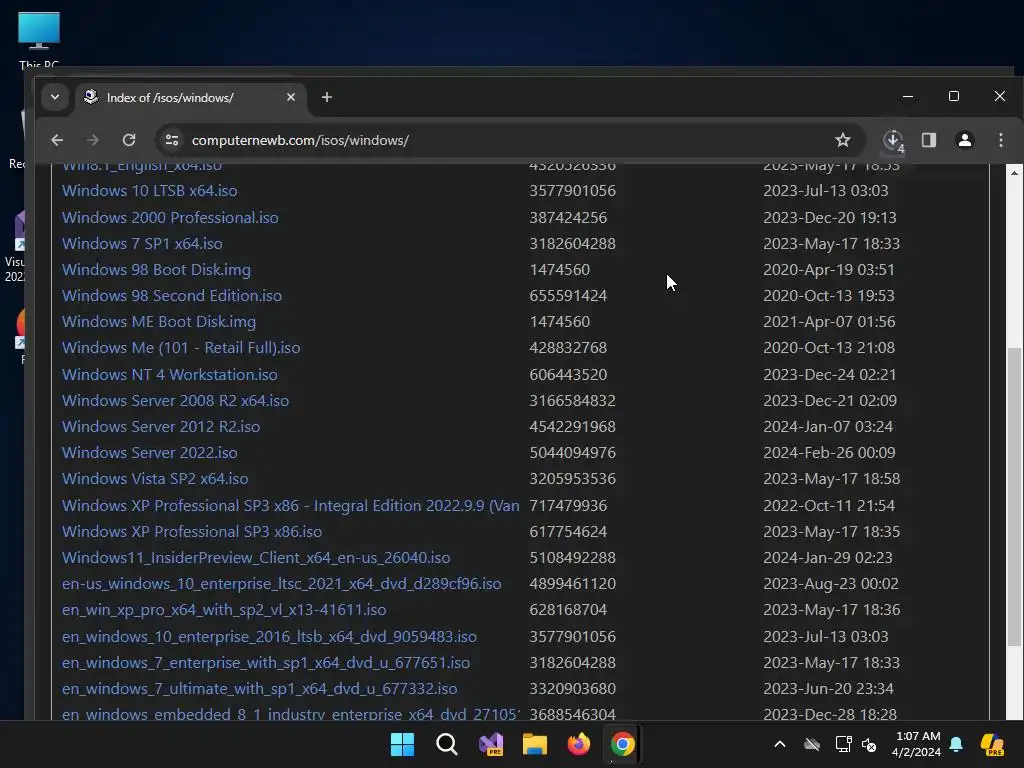Screen dimensions: 1024x768
Task: Download Windows Server 2012 R2.iso
Action: click(161, 427)
